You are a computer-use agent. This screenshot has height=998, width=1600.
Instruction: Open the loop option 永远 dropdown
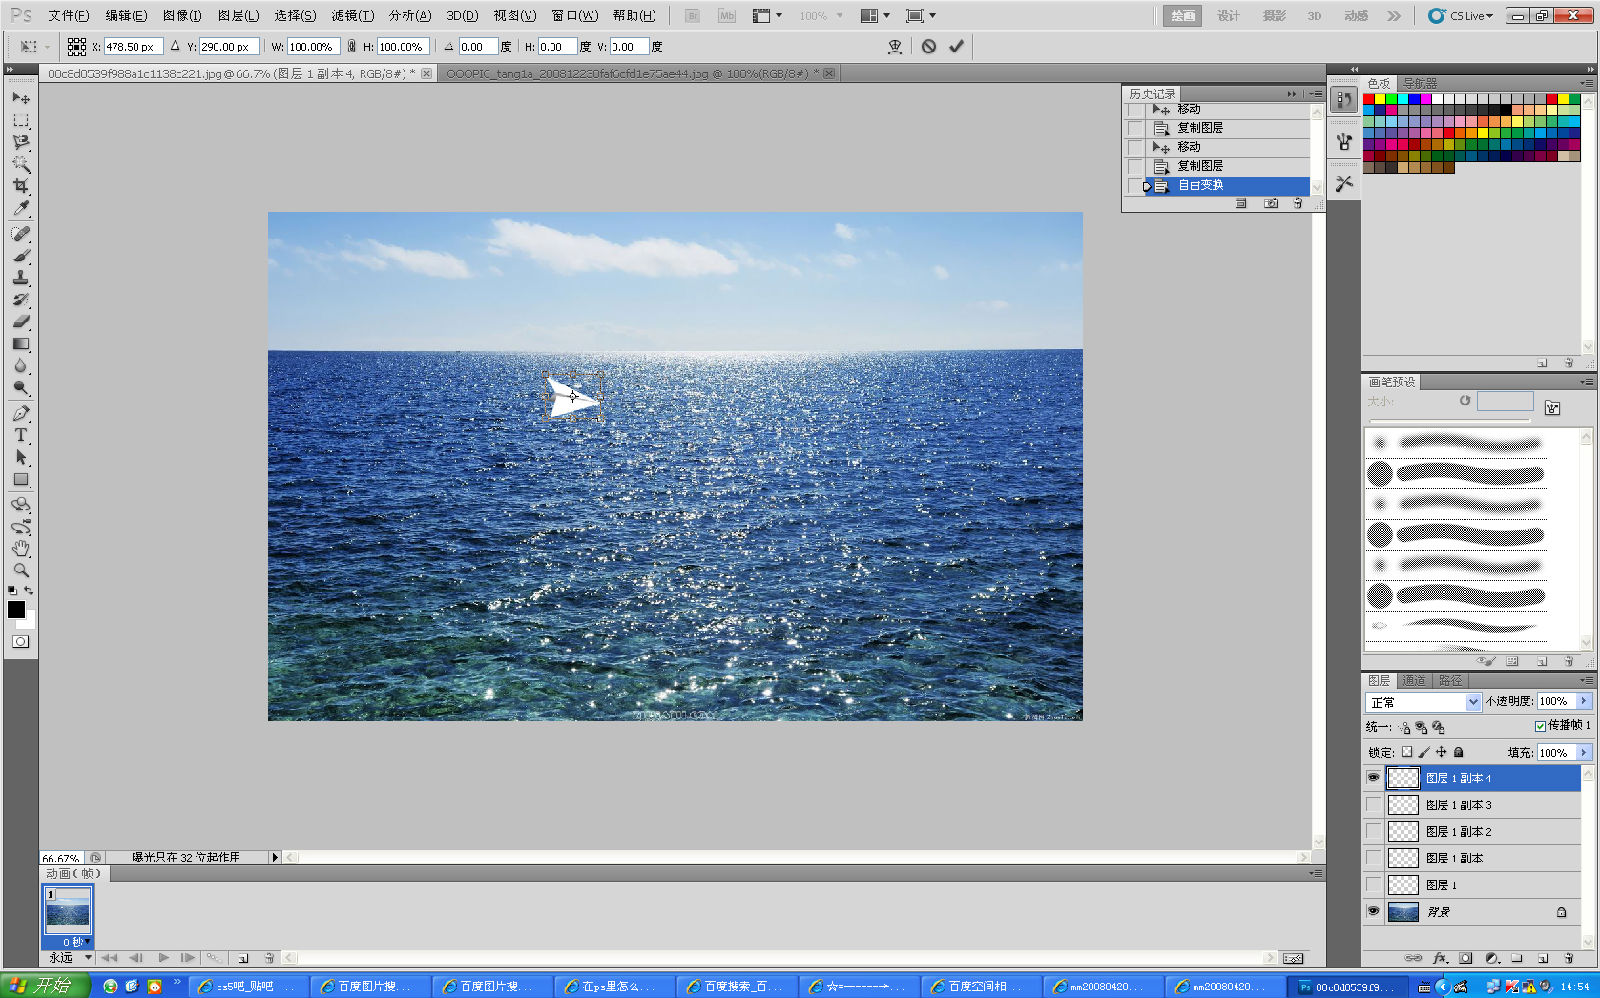coord(88,958)
